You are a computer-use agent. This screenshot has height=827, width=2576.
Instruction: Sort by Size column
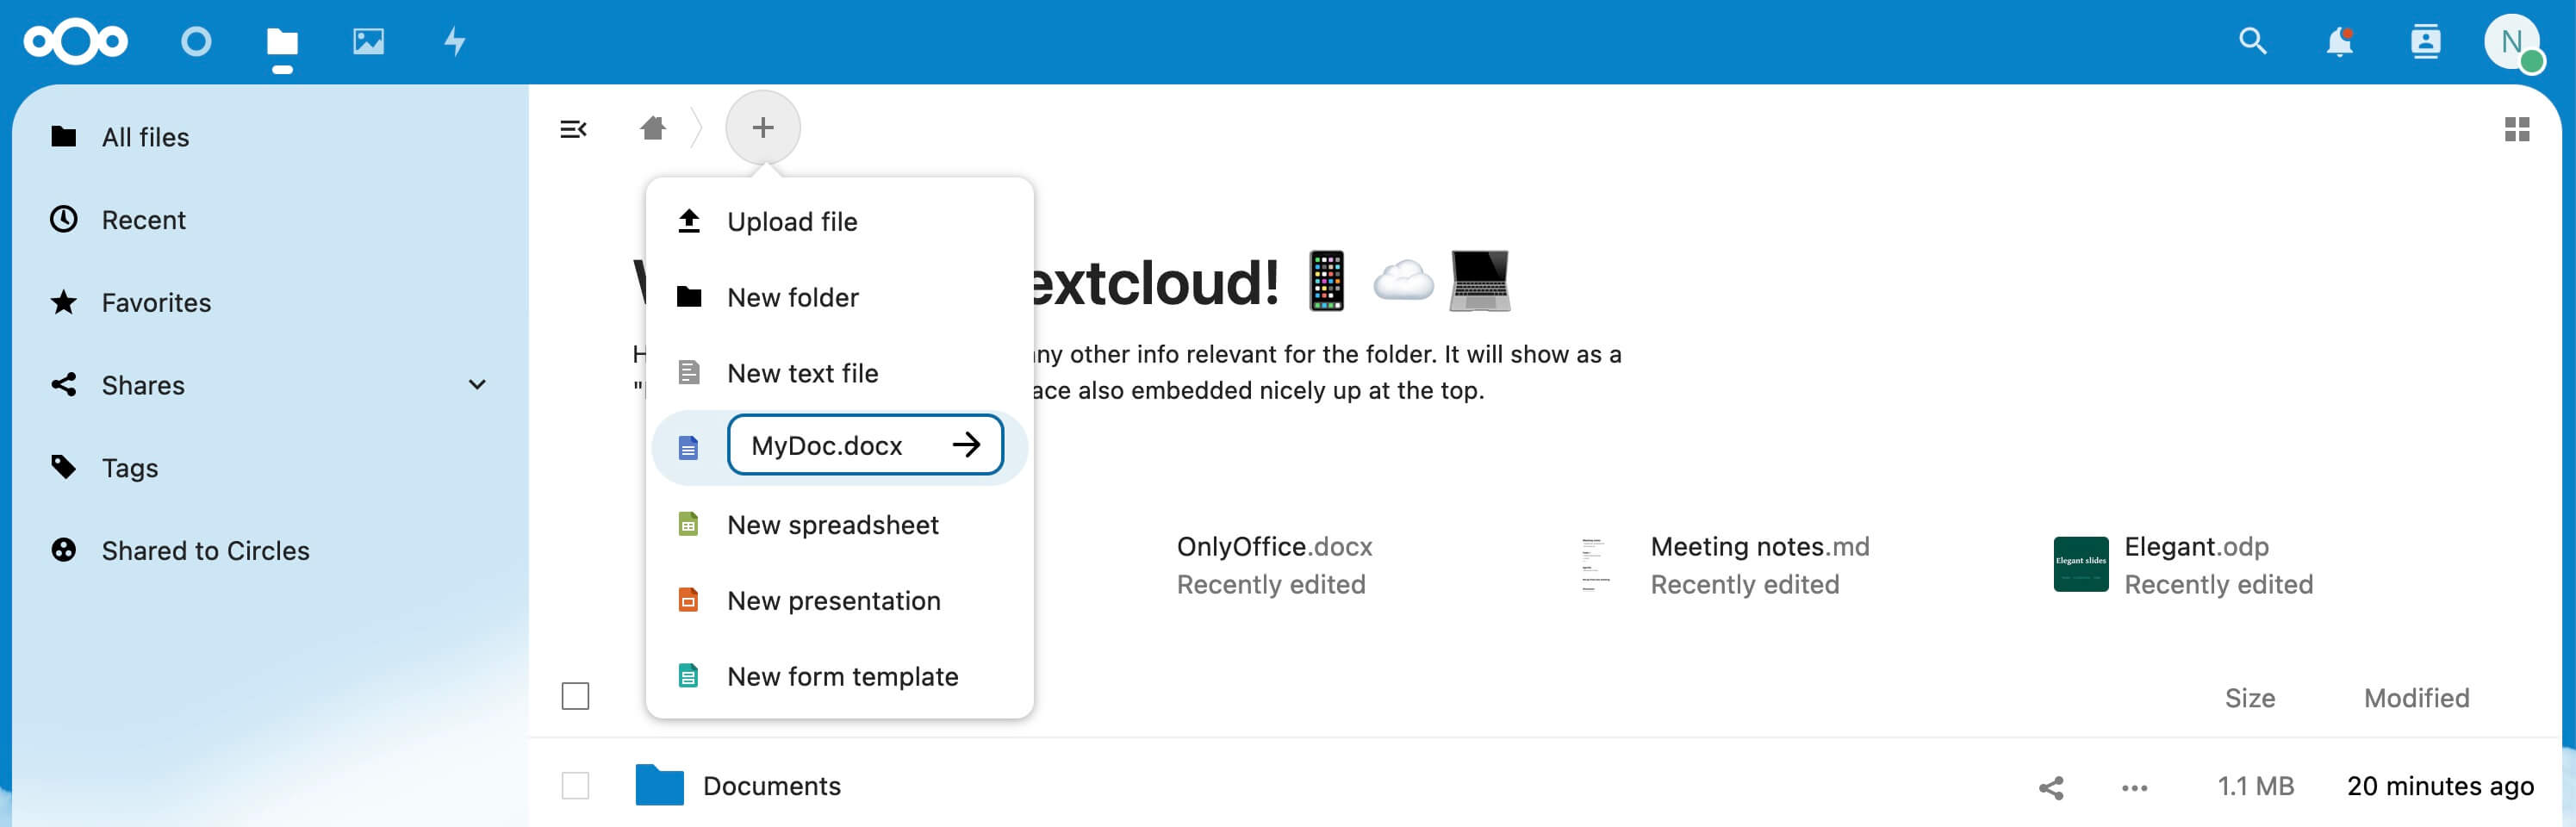pos(2249,698)
